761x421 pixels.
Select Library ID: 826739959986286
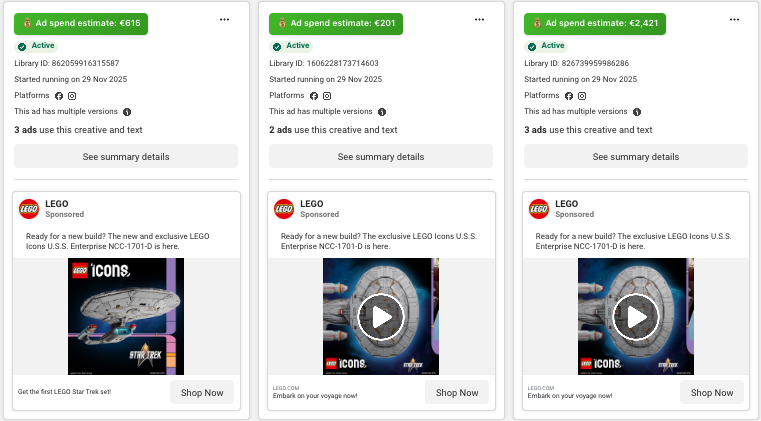pos(577,63)
